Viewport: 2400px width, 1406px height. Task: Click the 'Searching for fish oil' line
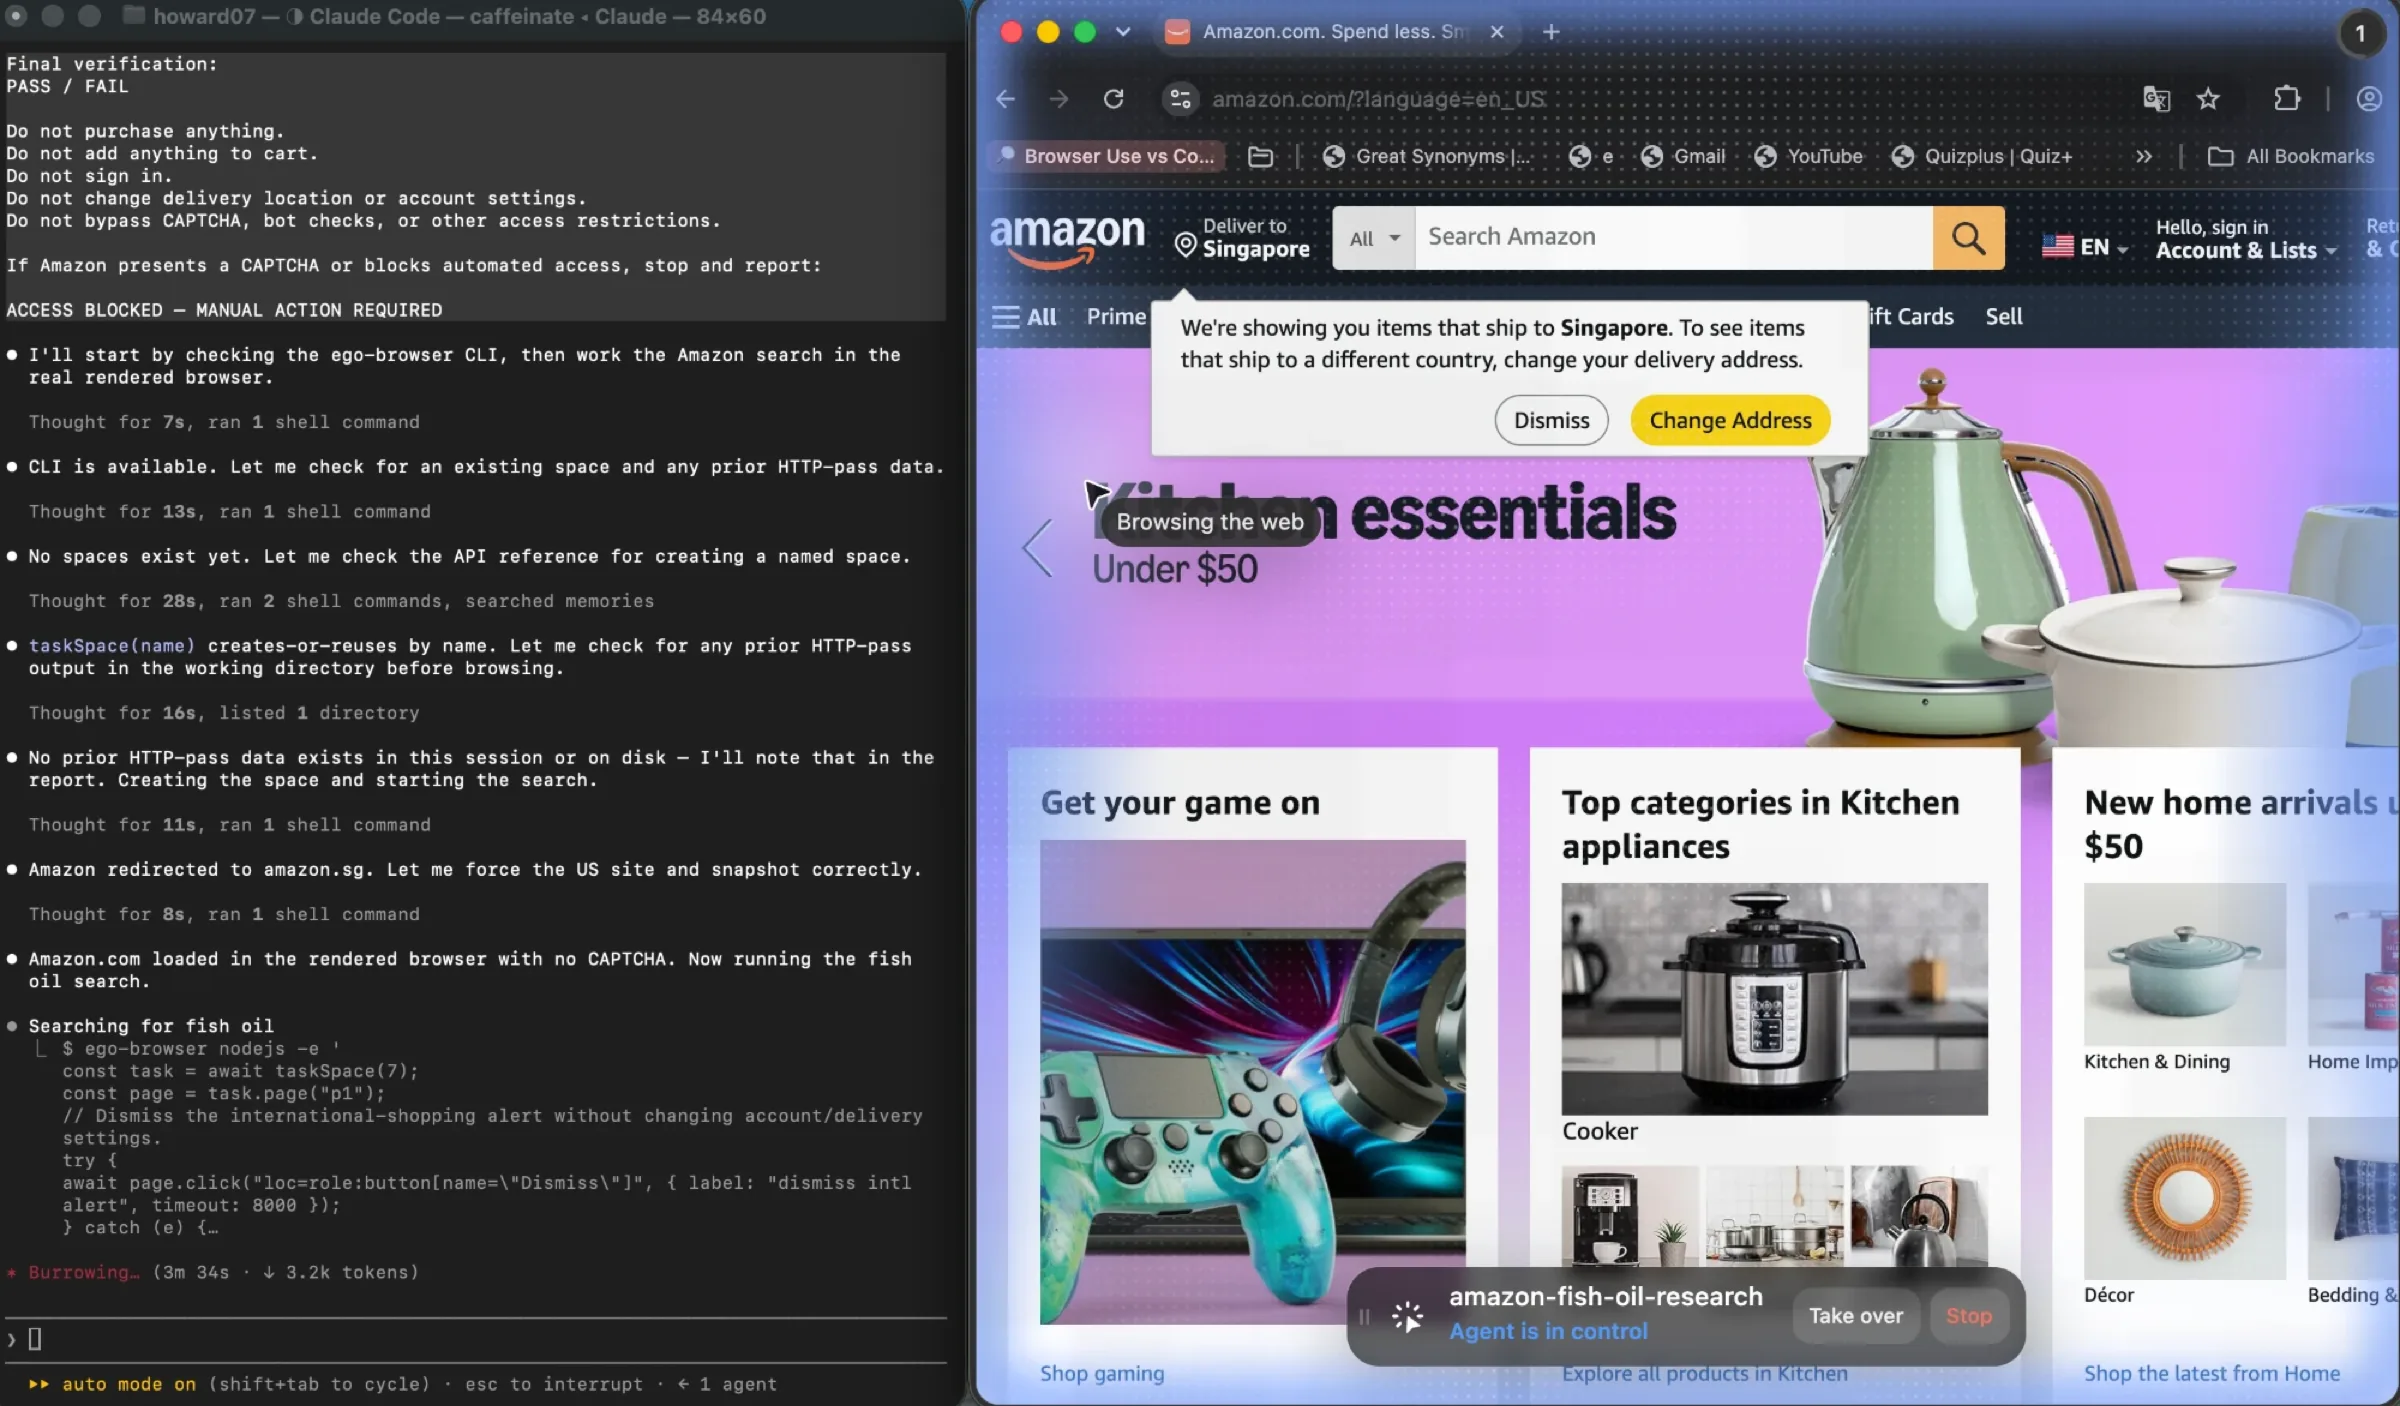pos(151,1026)
